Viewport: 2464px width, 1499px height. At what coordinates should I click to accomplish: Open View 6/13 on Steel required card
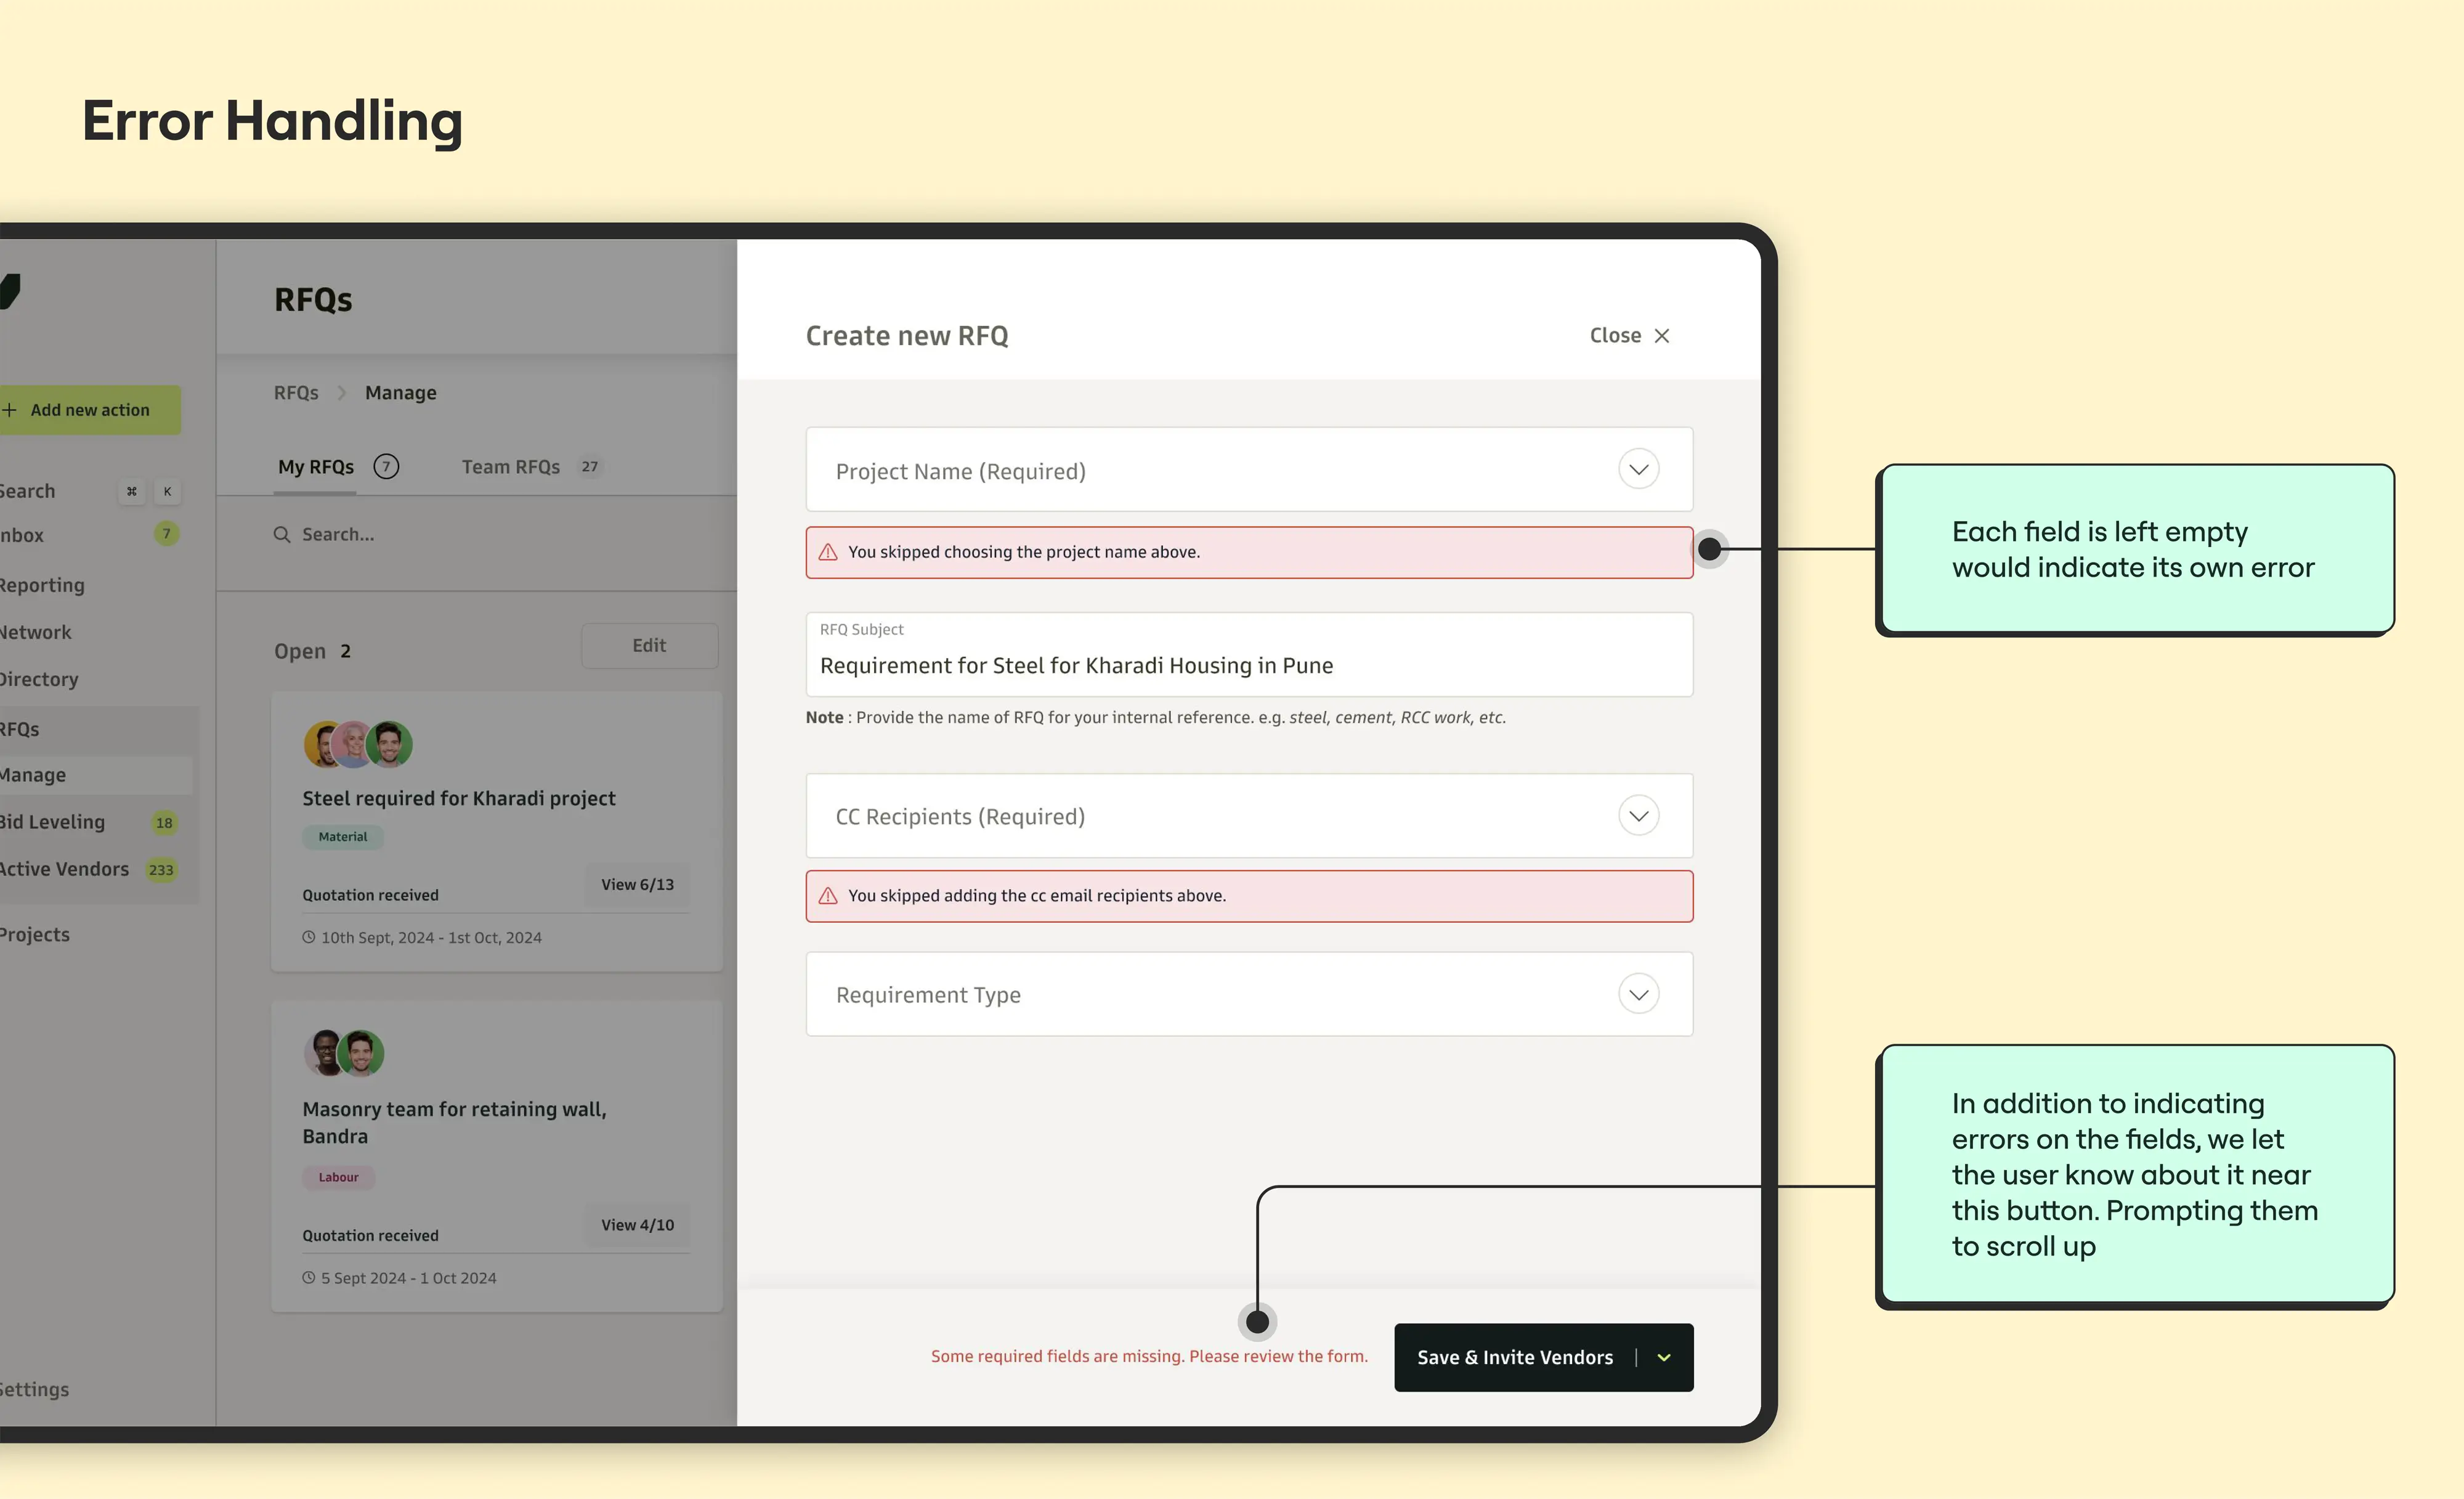point(637,885)
